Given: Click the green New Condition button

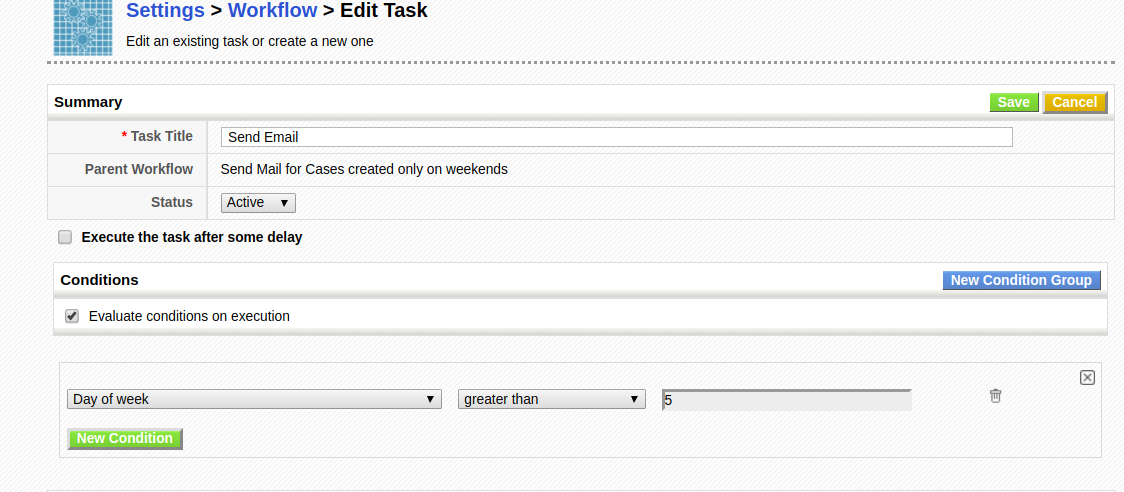Looking at the screenshot, I should point(125,439).
